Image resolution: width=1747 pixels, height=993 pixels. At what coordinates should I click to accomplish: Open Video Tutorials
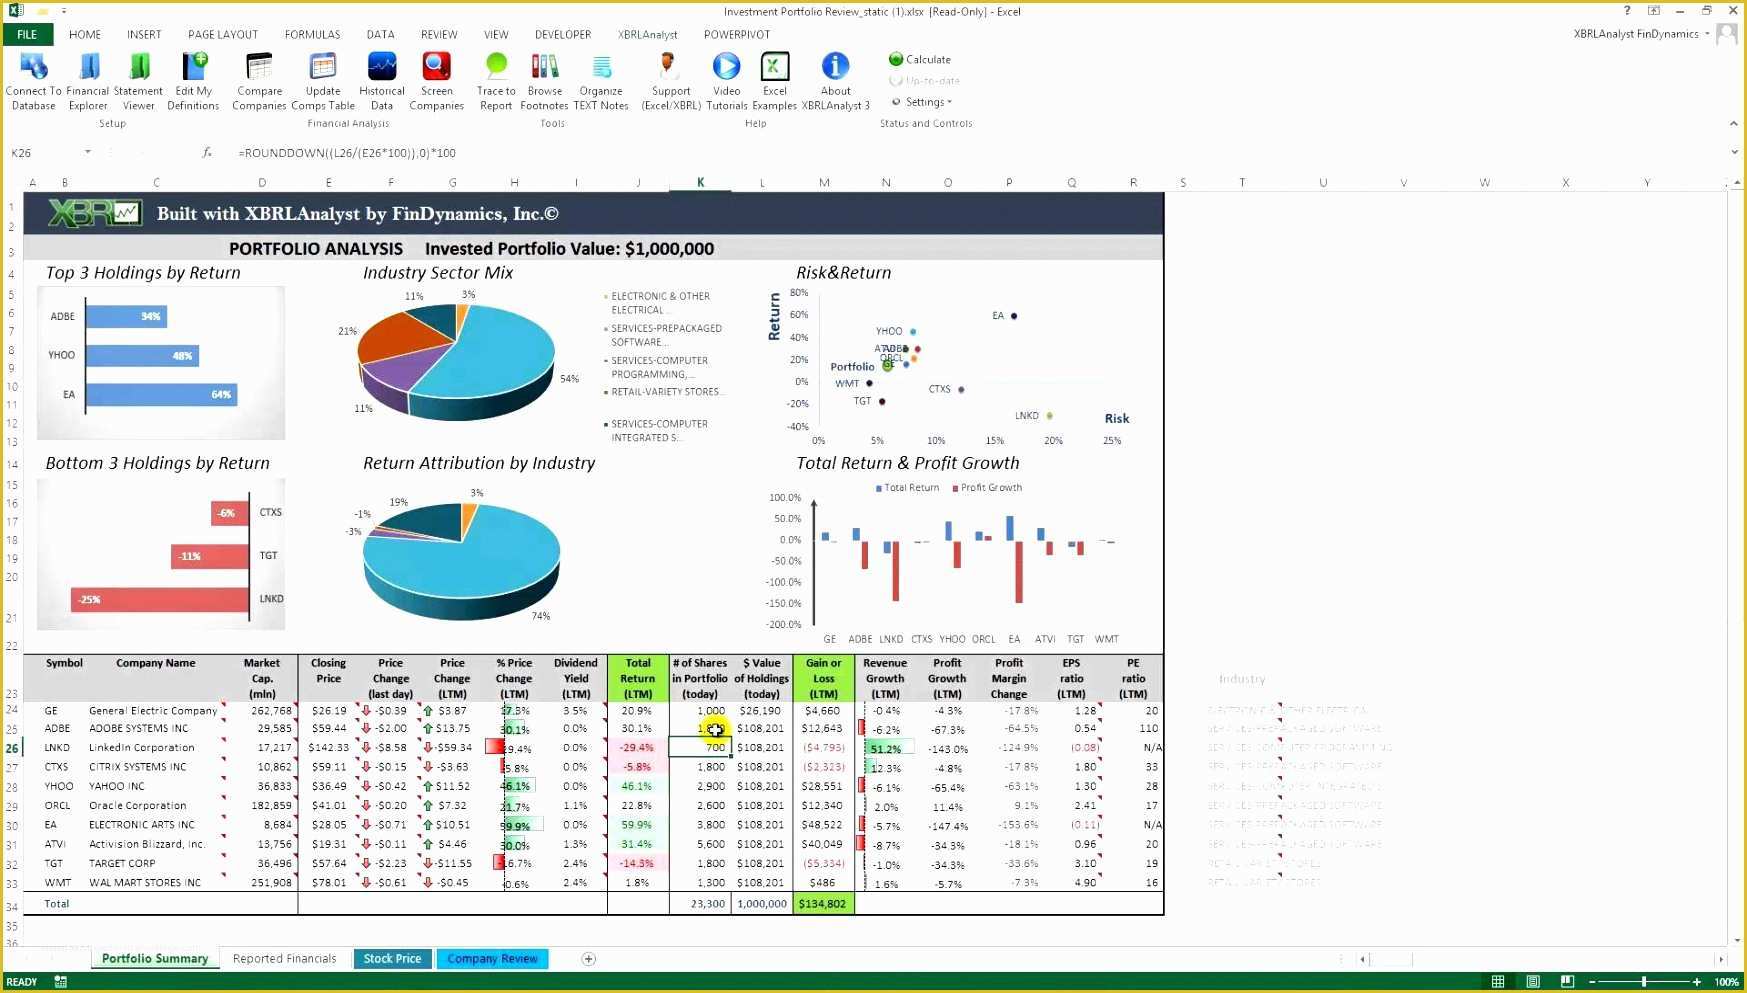pos(727,81)
